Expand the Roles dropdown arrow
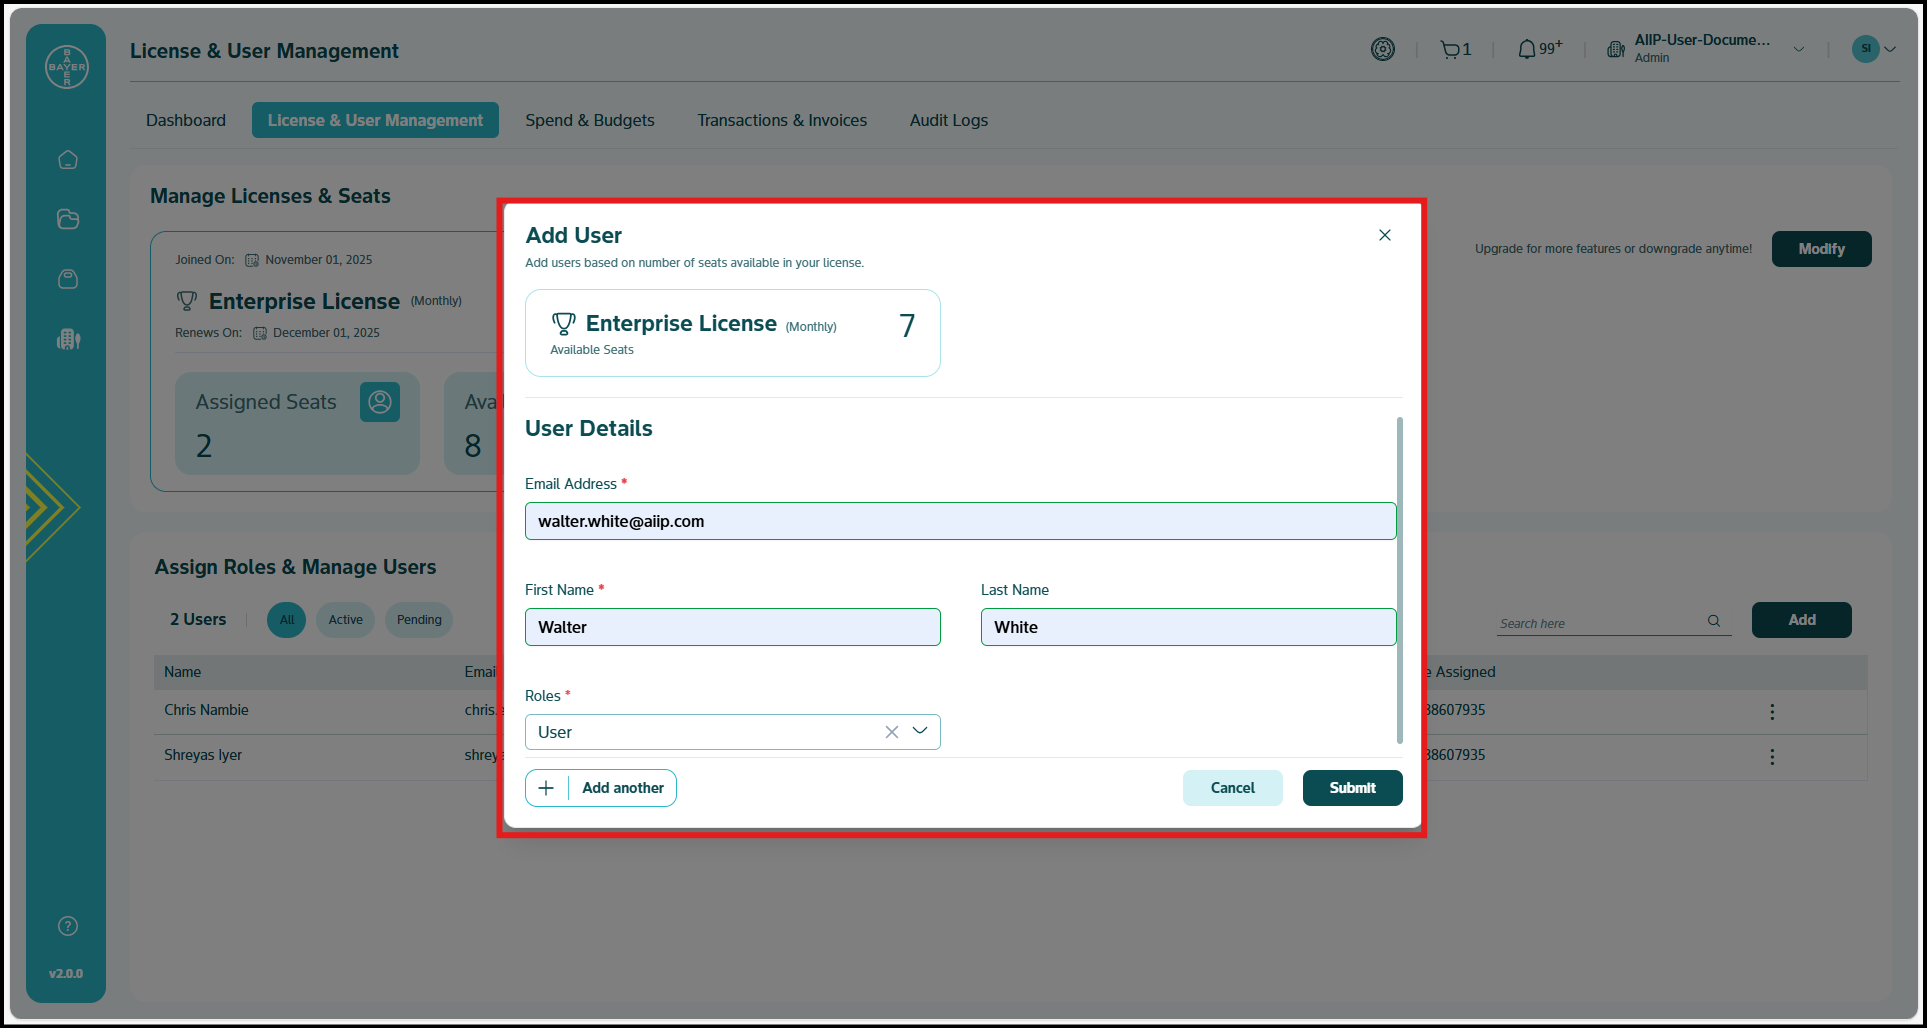Image resolution: width=1927 pixels, height=1028 pixels. 920,731
